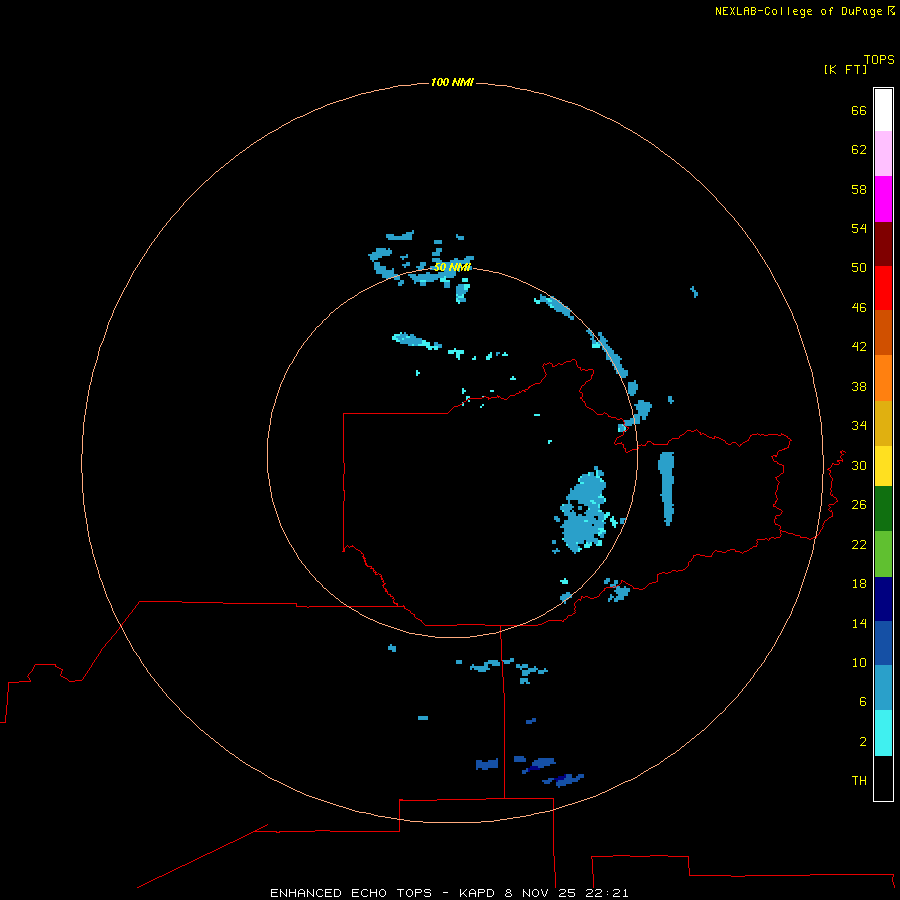
Task: Select the dark green 30 kft swatch
Action: 883,509
